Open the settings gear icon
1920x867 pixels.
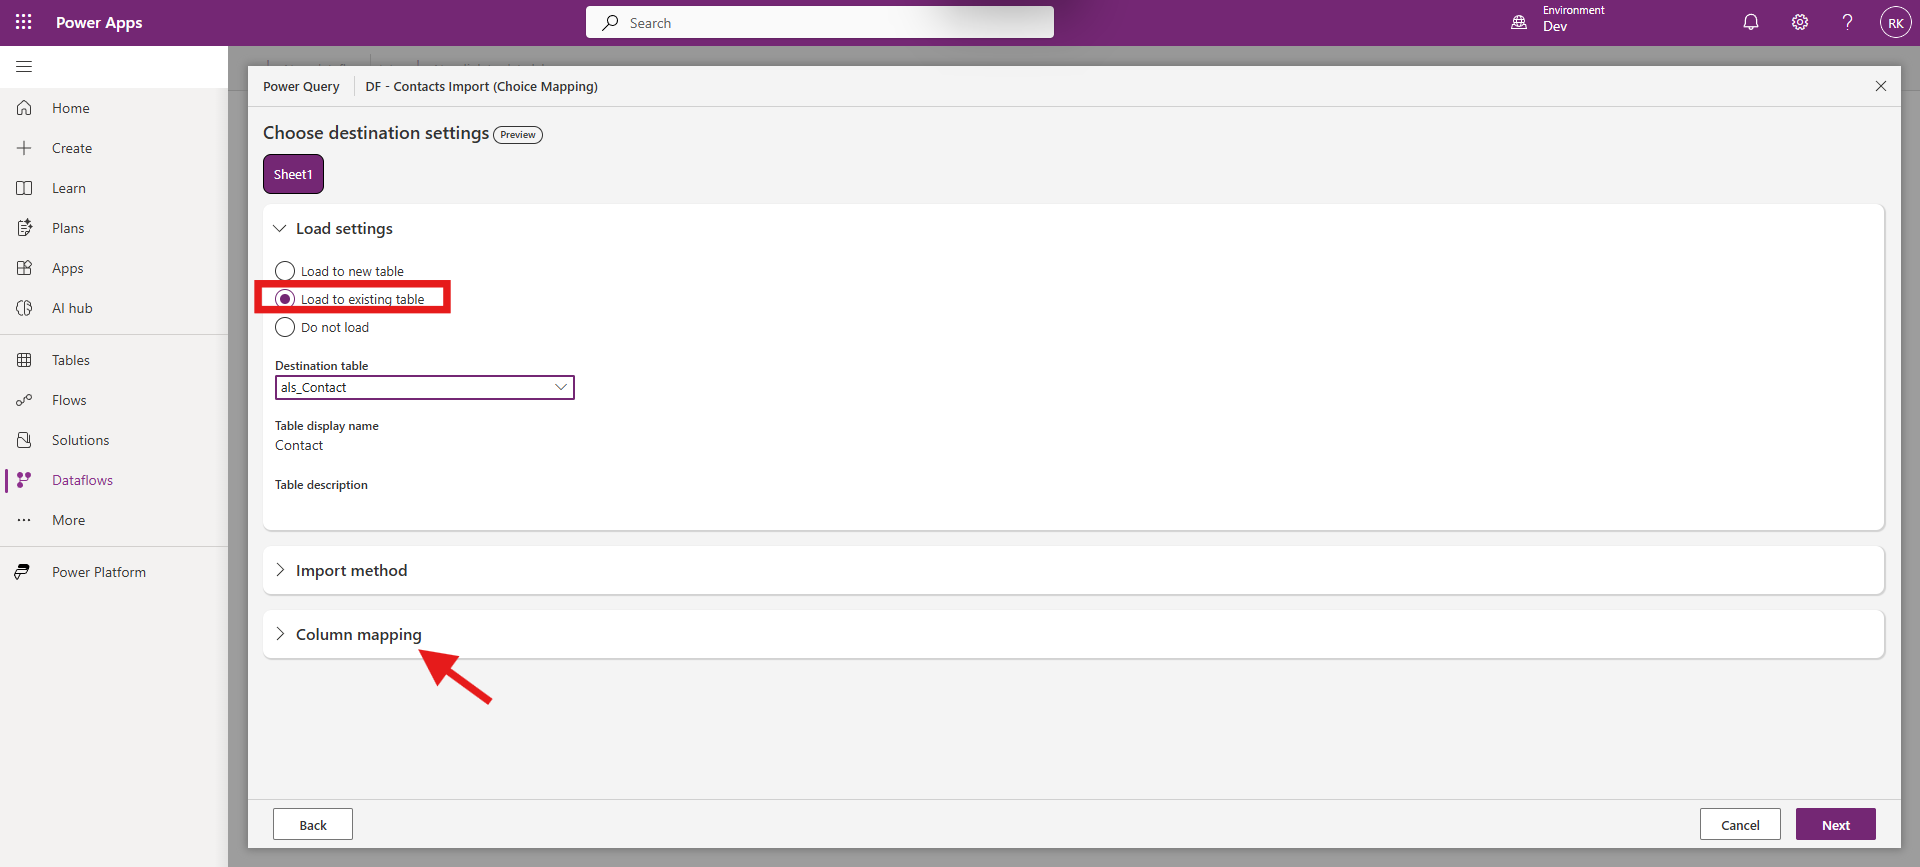1799,22
